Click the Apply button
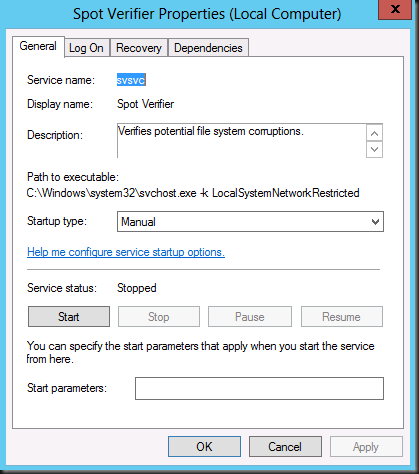The image size is (419, 474). click(x=366, y=447)
